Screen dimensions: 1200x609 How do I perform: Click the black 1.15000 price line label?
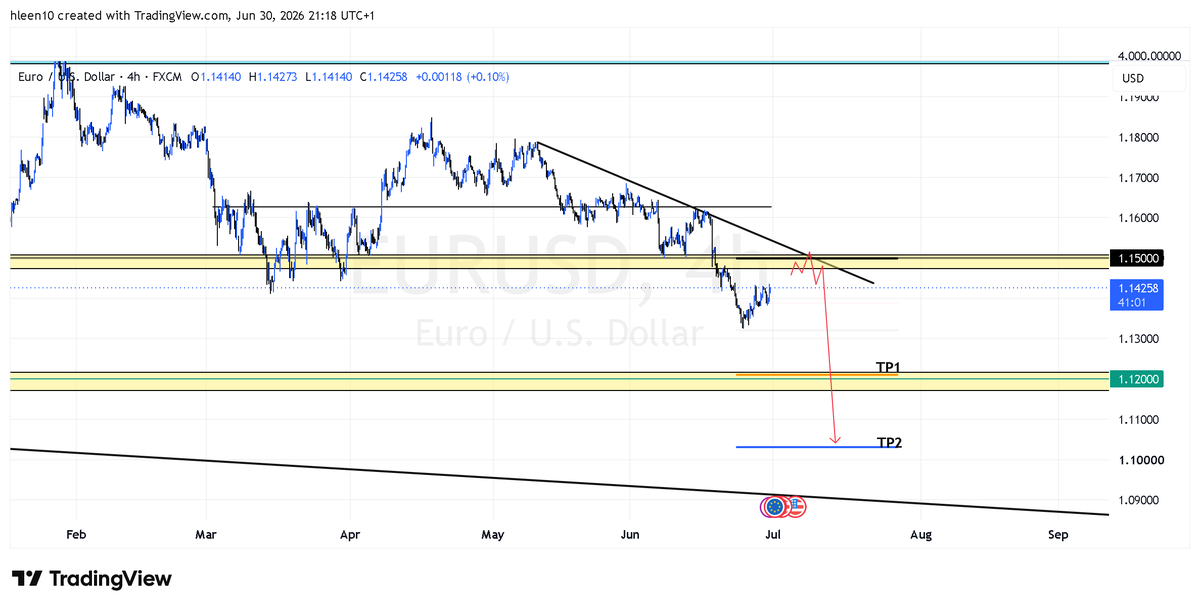point(1139,258)
